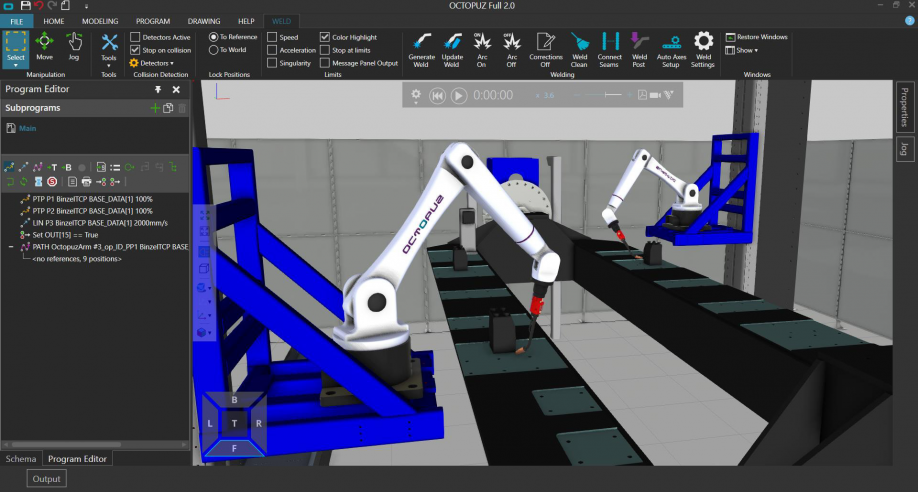Choose the Move manipulation tool
918x492 pixels.
pyautogui.click(x=44, y=47)
